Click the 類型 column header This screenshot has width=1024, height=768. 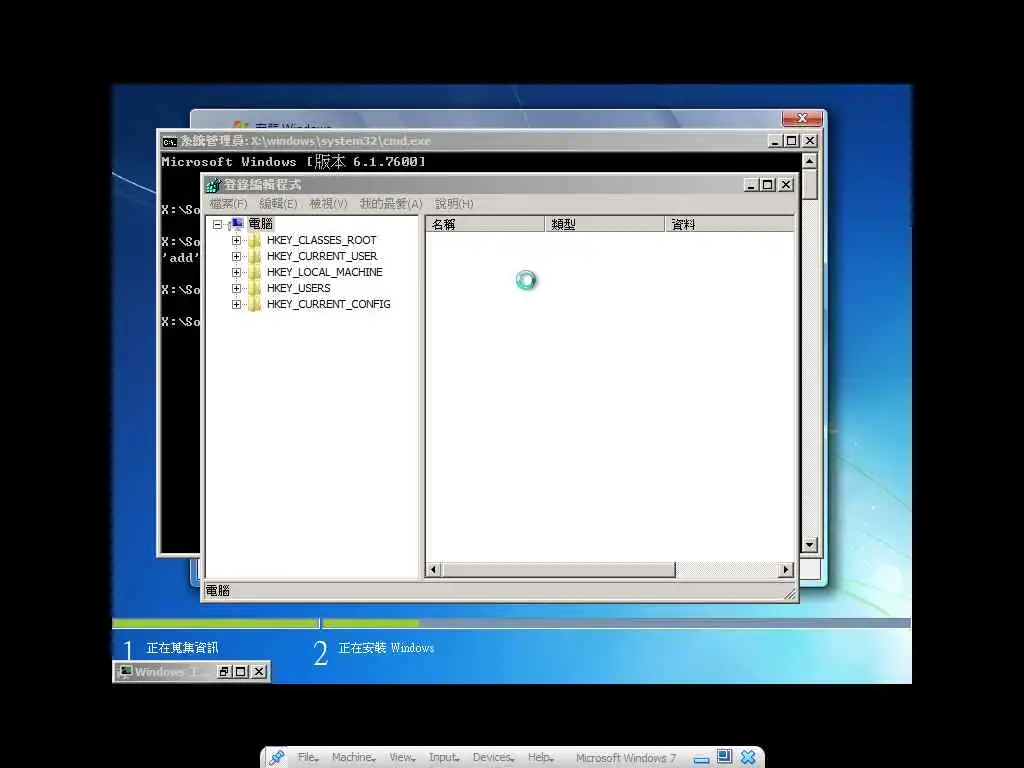pyautogui.click(x=605, y=225)
